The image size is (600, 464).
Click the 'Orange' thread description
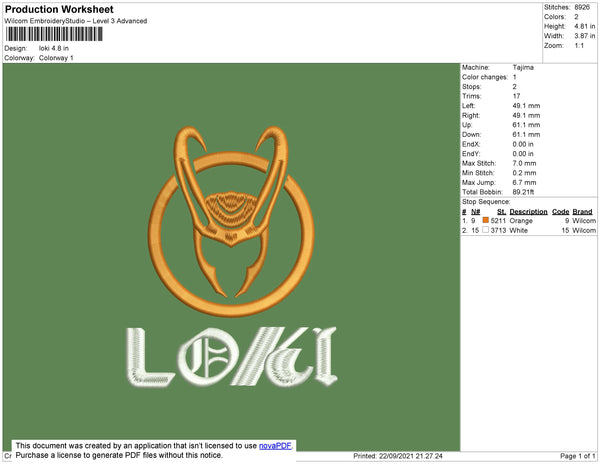pyautogui.click(x=521, y=221)
